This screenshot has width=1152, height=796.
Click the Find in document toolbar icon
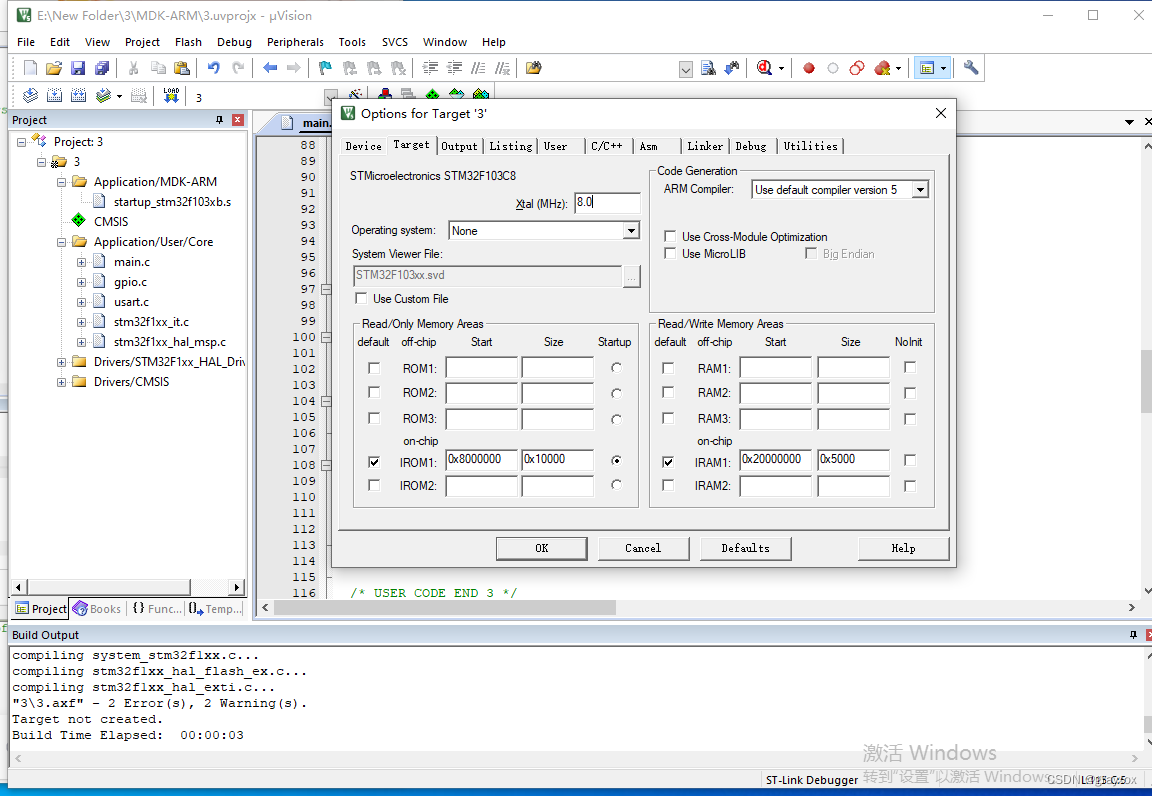coord(708,68)
